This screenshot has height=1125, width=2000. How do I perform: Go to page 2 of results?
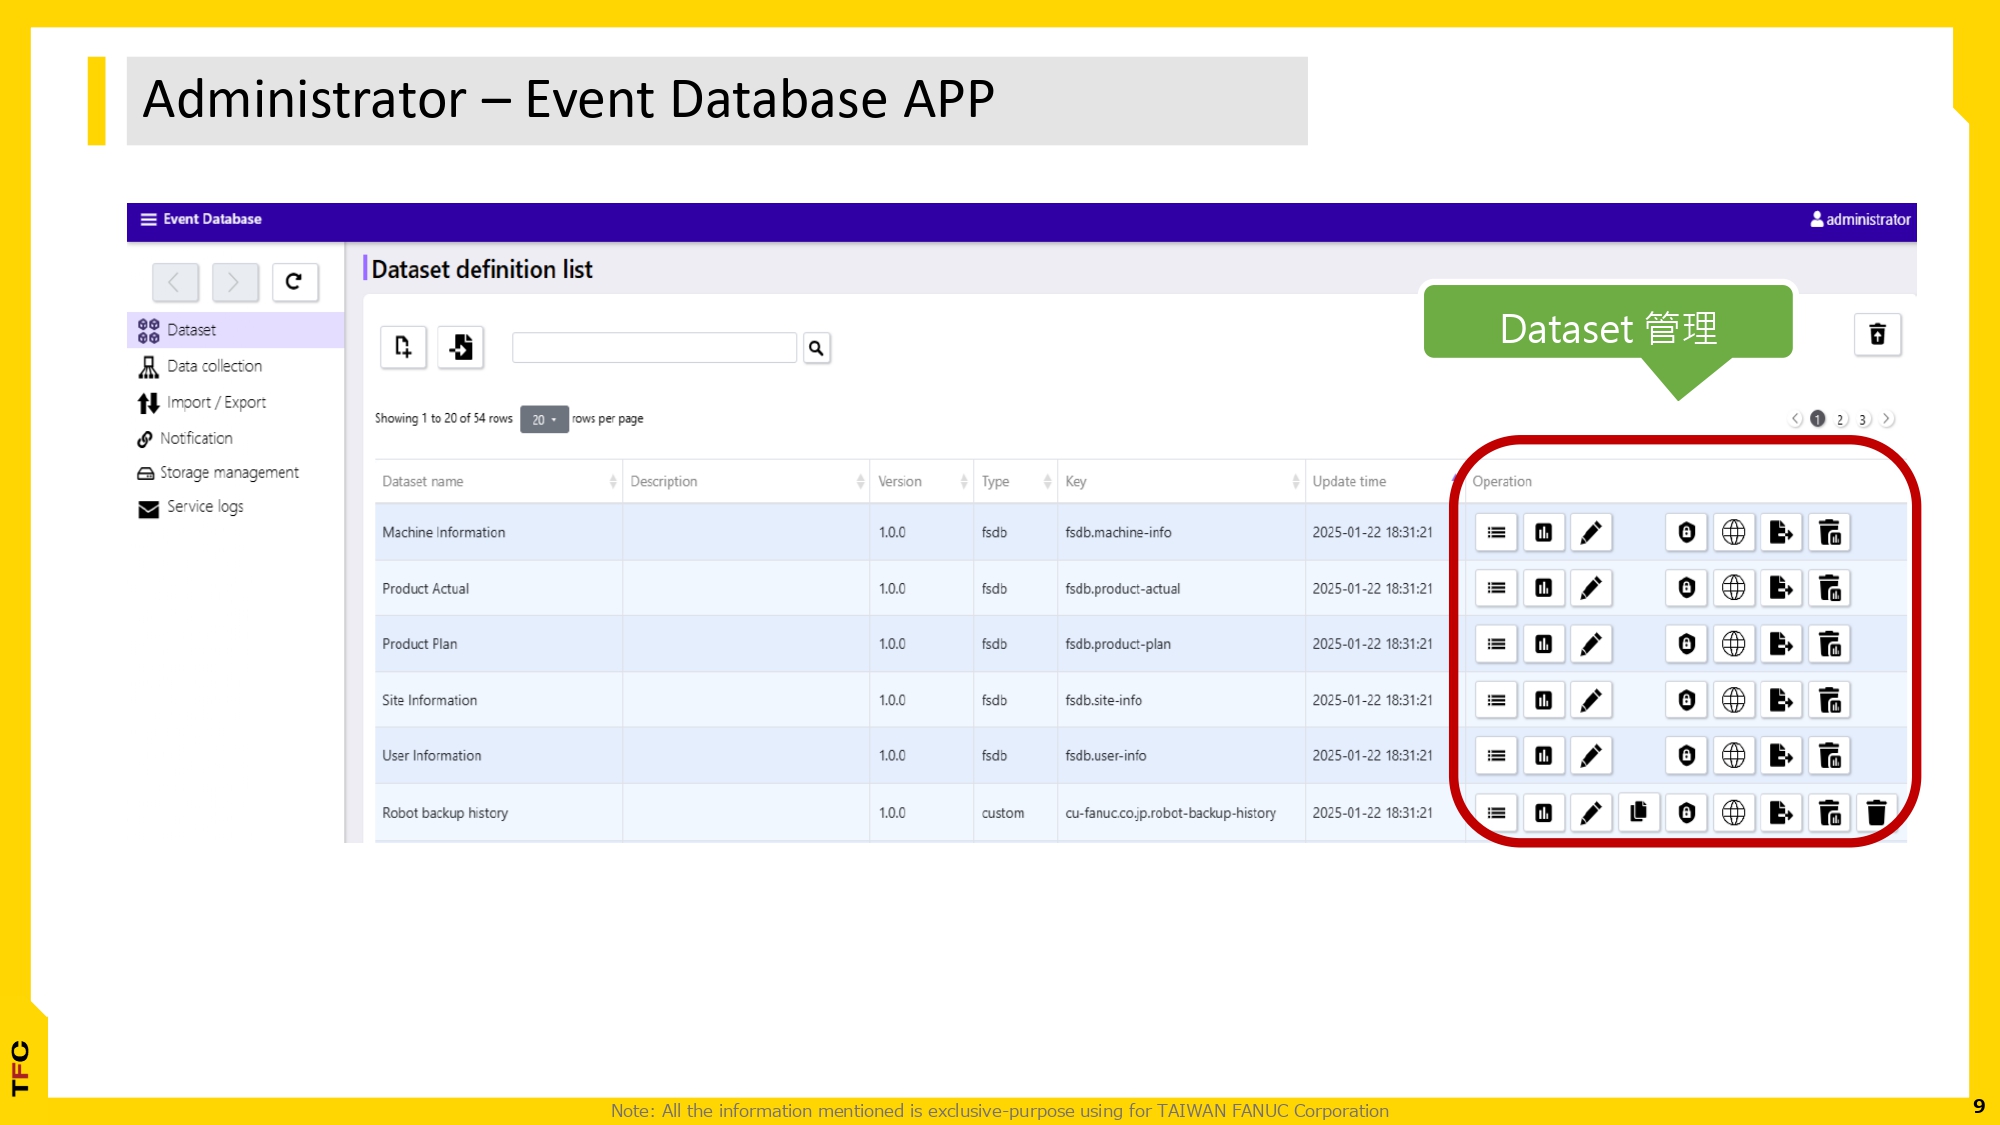coord(1841,419)
